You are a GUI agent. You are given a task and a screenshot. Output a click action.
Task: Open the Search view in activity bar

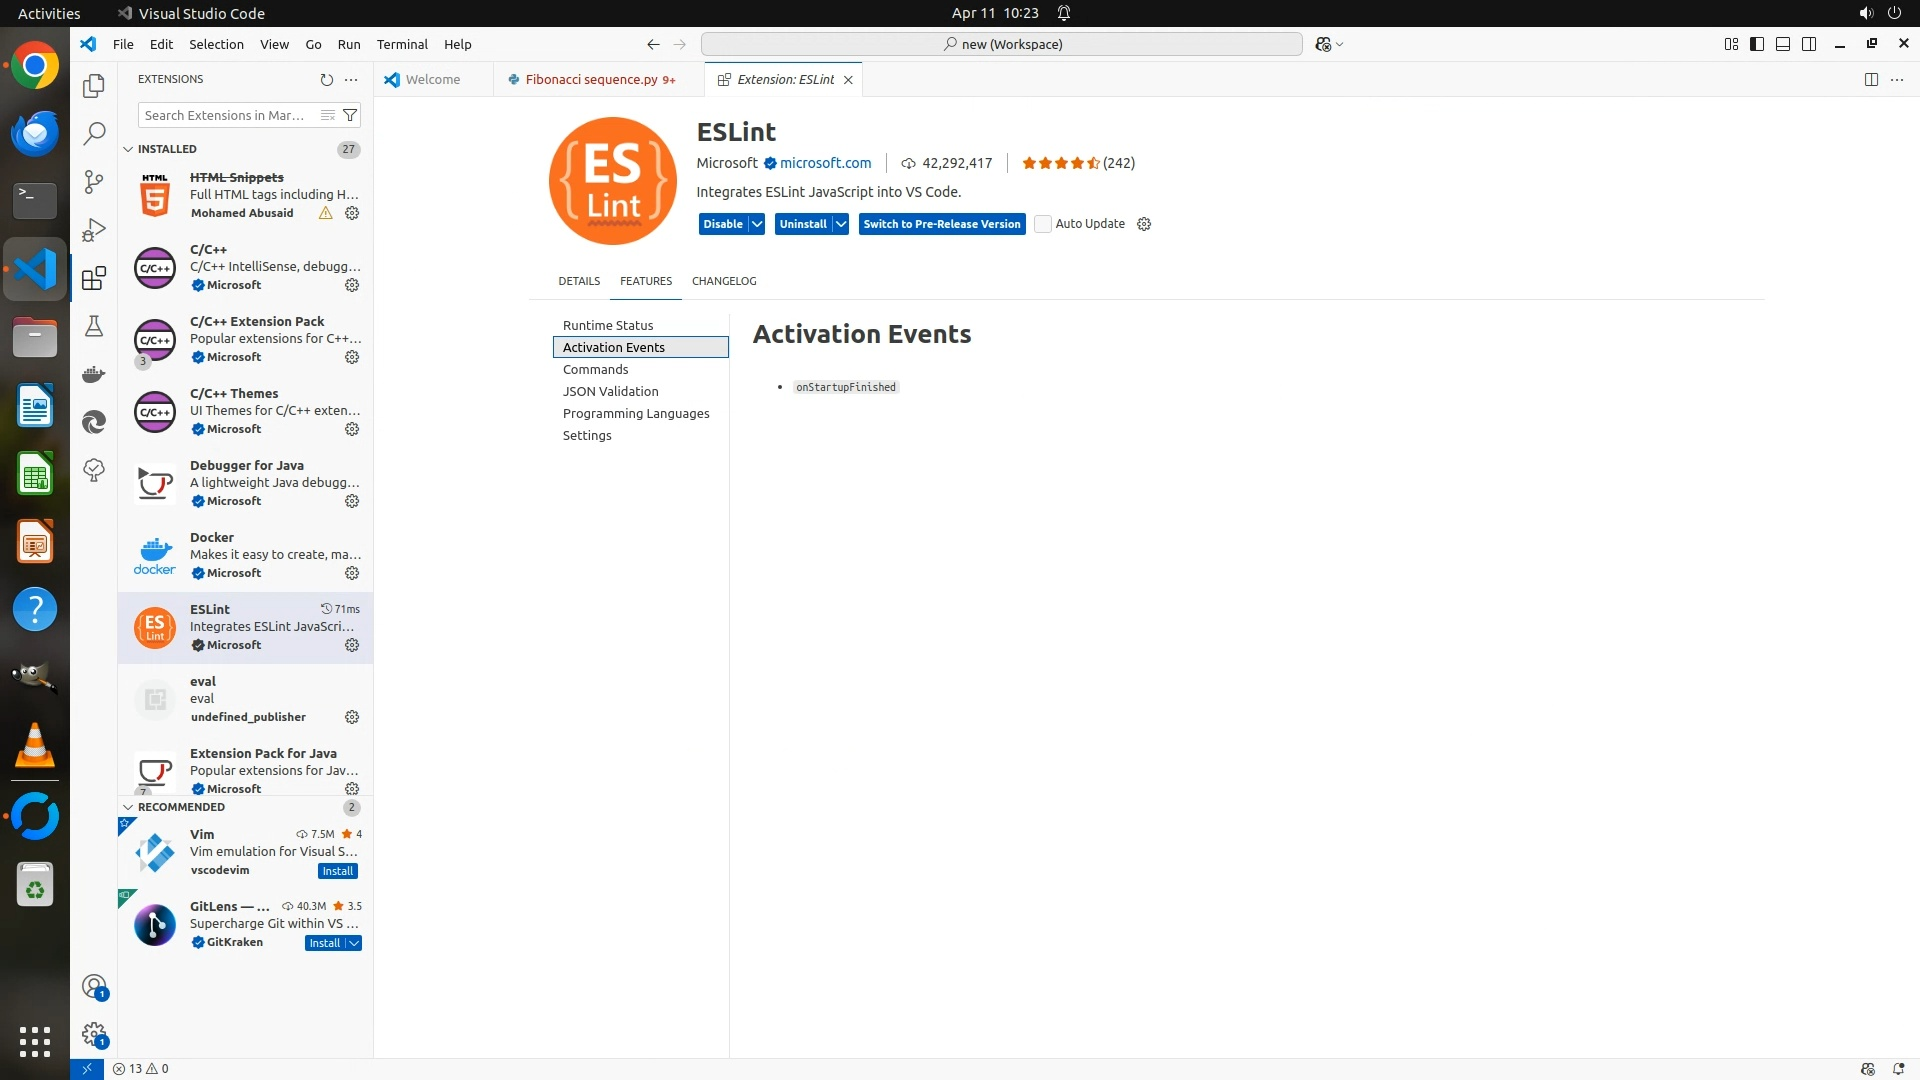[94, 133]
